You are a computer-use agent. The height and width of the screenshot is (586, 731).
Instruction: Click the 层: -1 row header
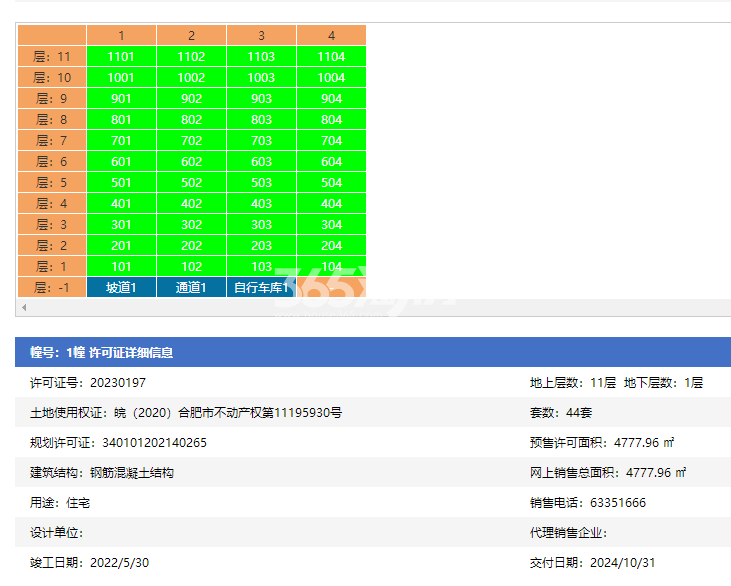point(52,287)
